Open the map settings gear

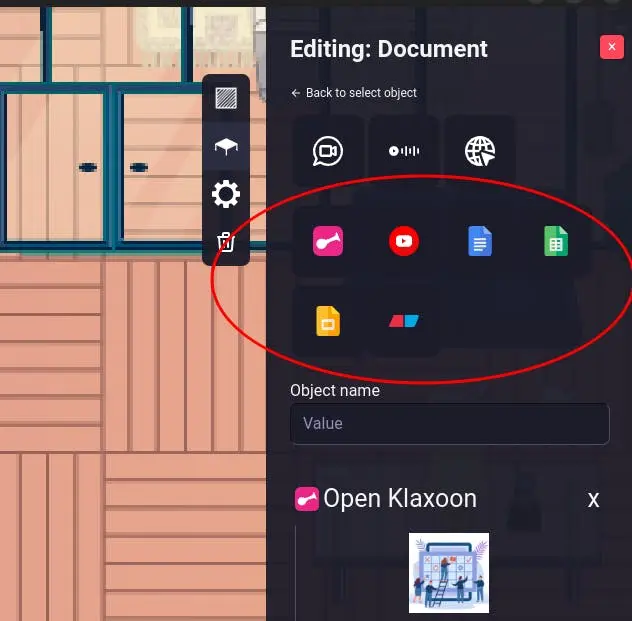coord(226,194)
